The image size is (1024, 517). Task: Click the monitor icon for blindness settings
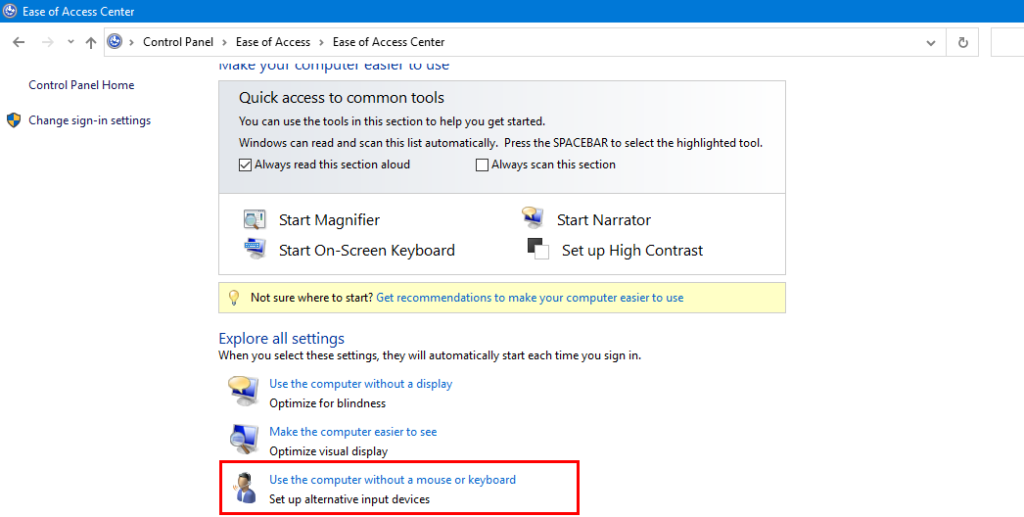point(243,391)
